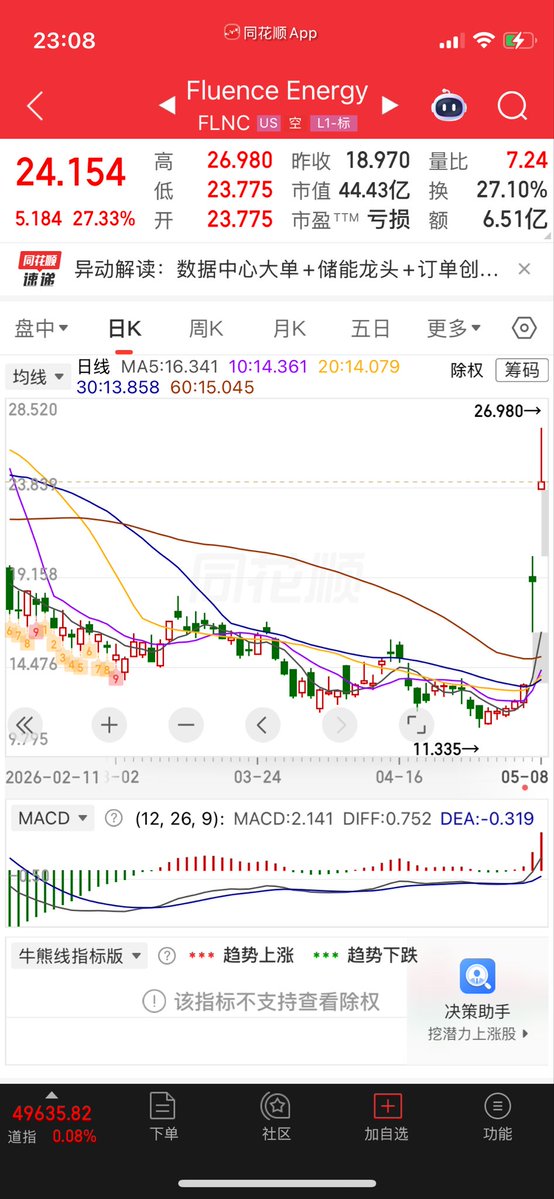Follow 挖潜力上涨股 link
Viewport: 554px width, 1199px height.
tap(478, 1034)
